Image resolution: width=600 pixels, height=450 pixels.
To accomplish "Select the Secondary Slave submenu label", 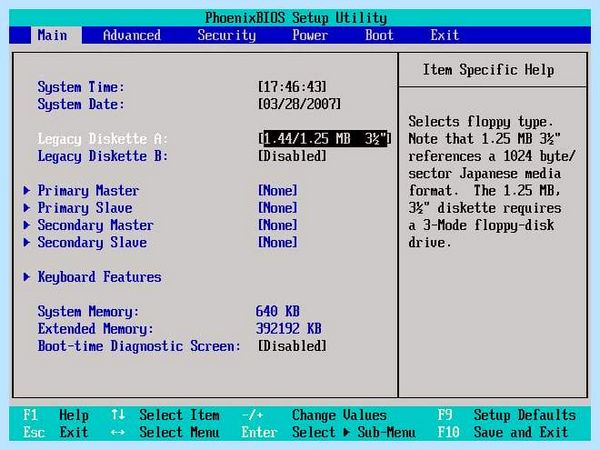I will (x=92, y=242).
